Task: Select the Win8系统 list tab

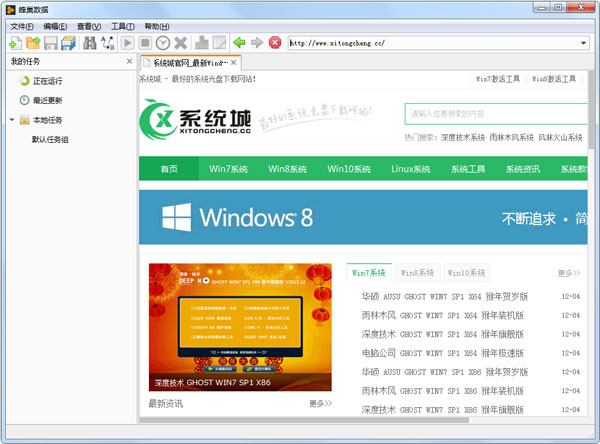Action: tap(417, 273)
